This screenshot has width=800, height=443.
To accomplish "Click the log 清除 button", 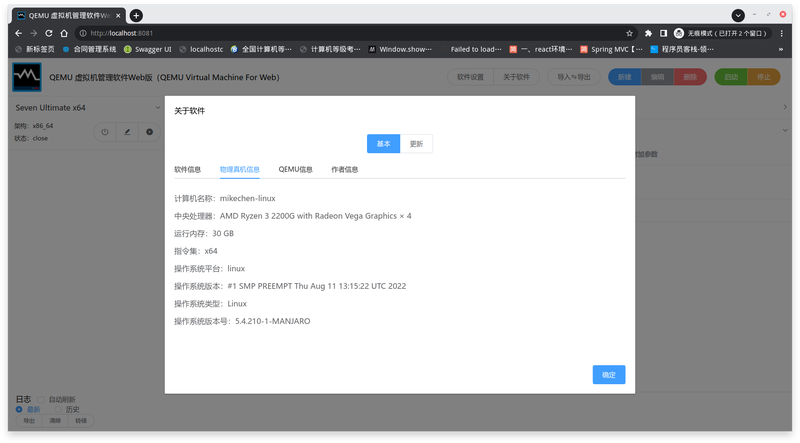I will (55, 421).
